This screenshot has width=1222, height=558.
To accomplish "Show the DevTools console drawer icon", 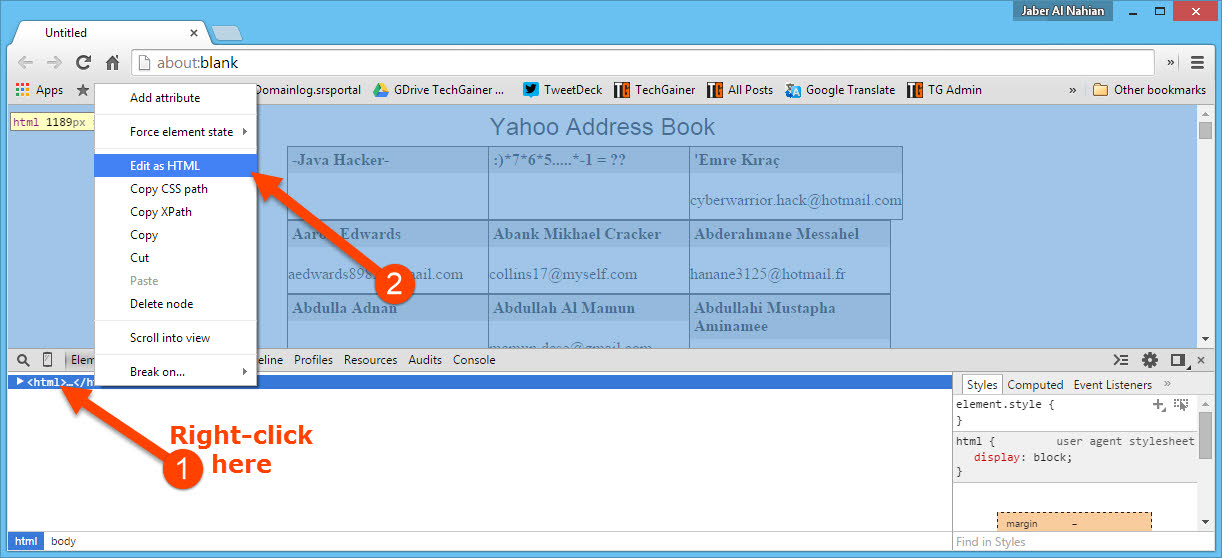I will point(1122,360).
